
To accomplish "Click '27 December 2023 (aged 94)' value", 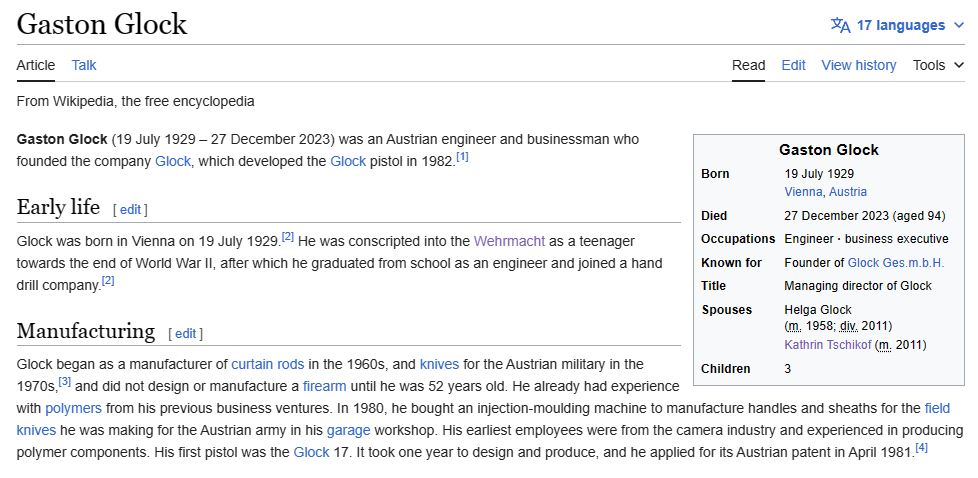I will pos(864,216).
